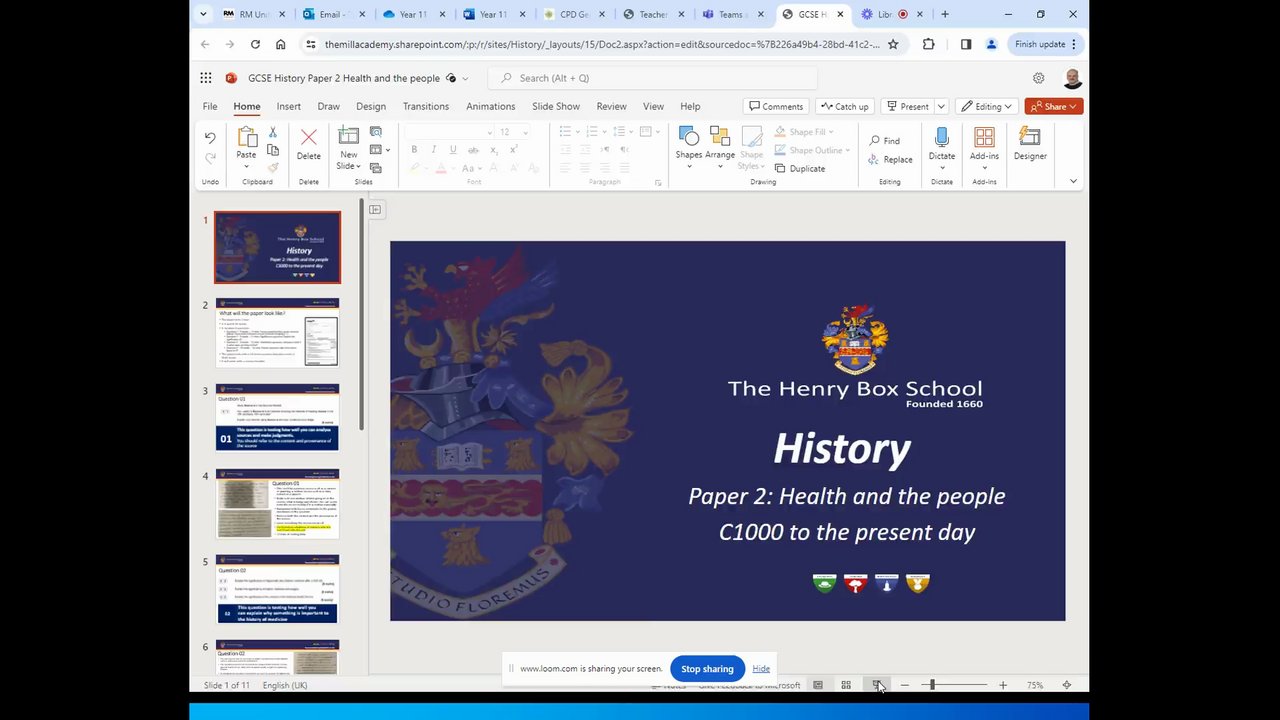Toggle the browser side panel

(966, 44)
